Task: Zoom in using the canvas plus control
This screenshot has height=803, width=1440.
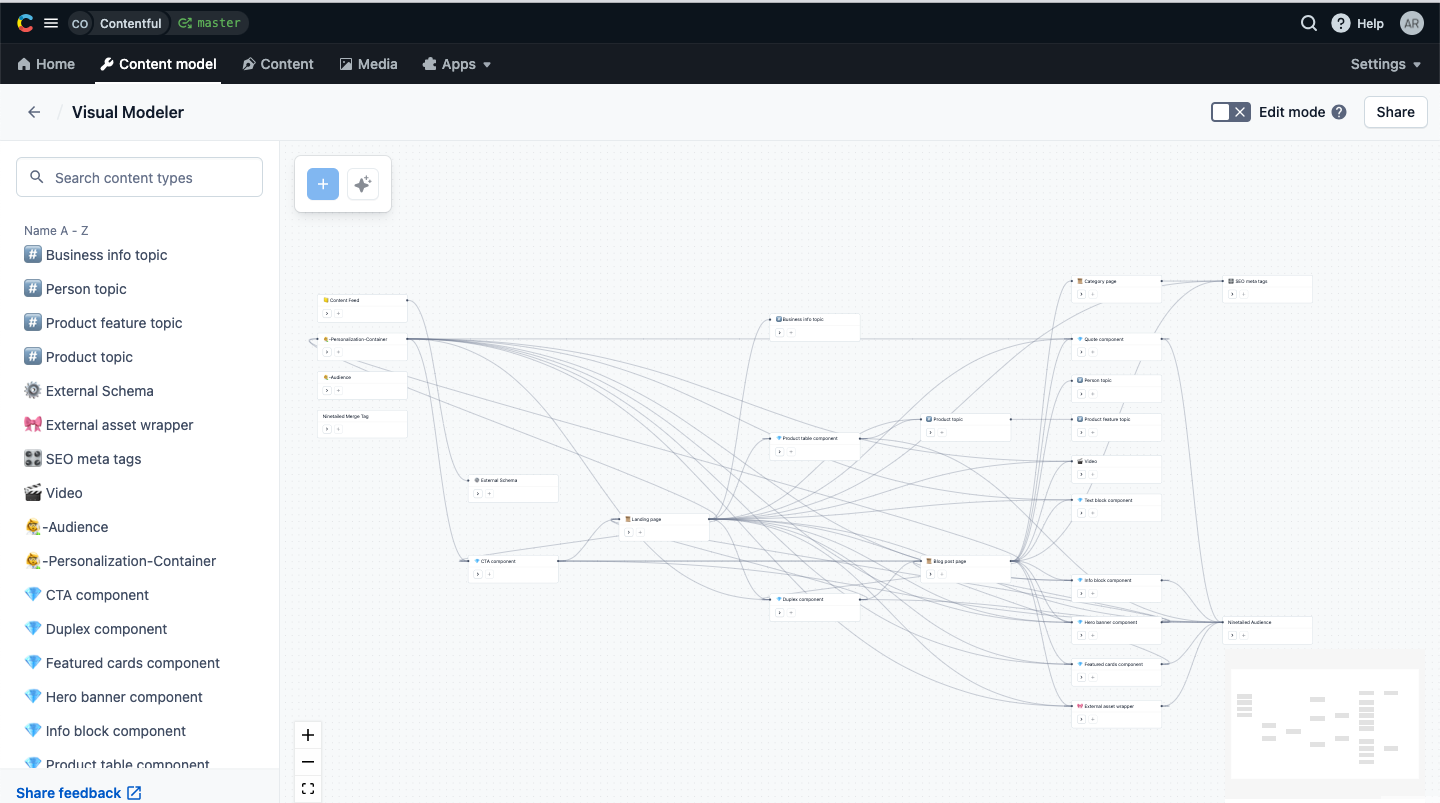Action: coord(307,734)
